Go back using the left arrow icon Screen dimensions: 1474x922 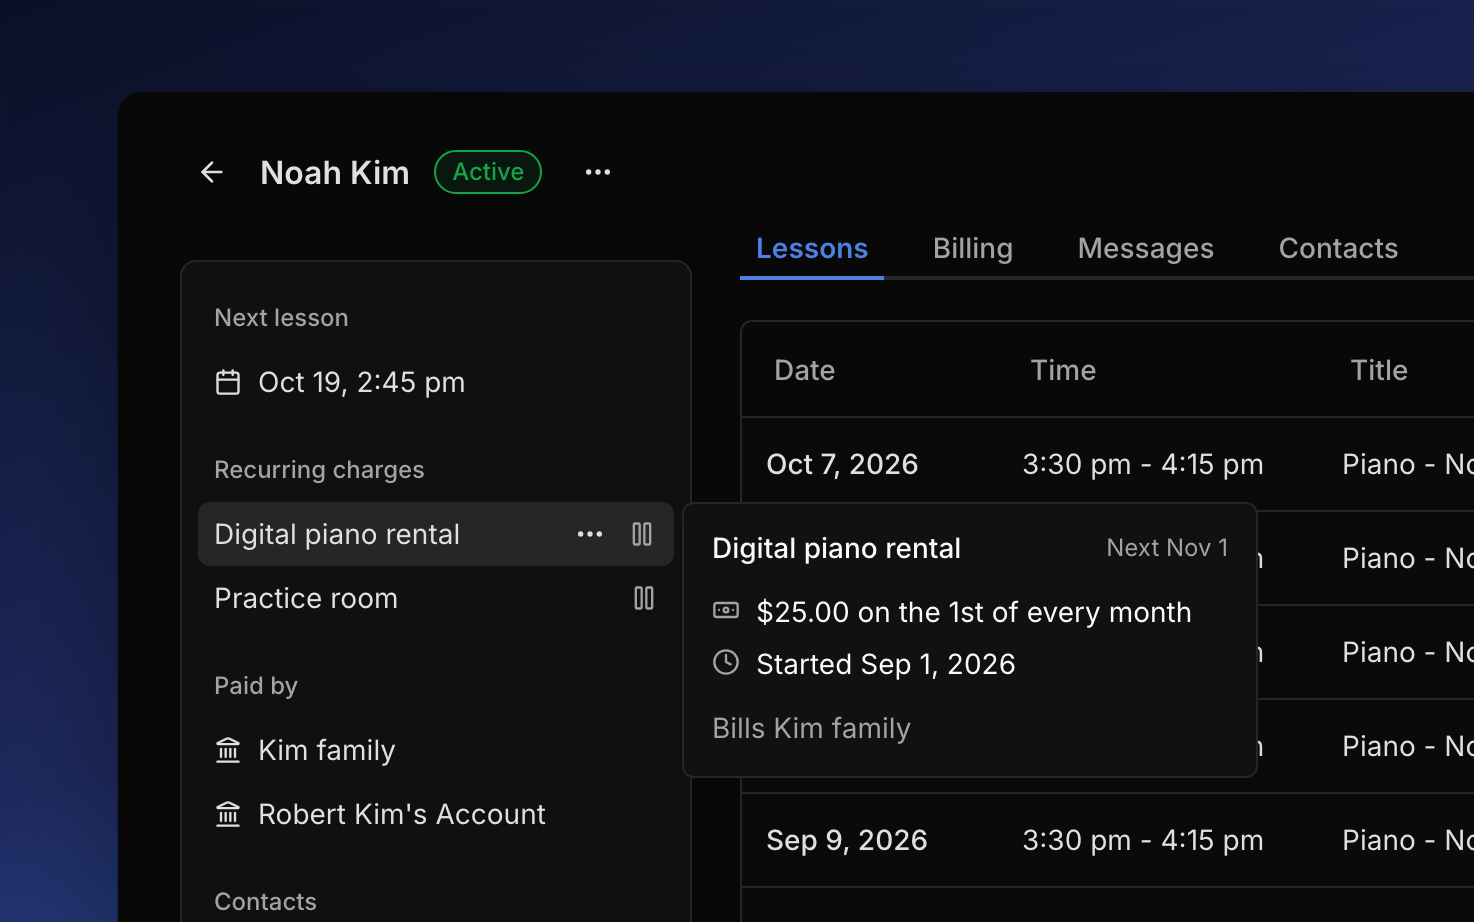click(x=212, y=172)
